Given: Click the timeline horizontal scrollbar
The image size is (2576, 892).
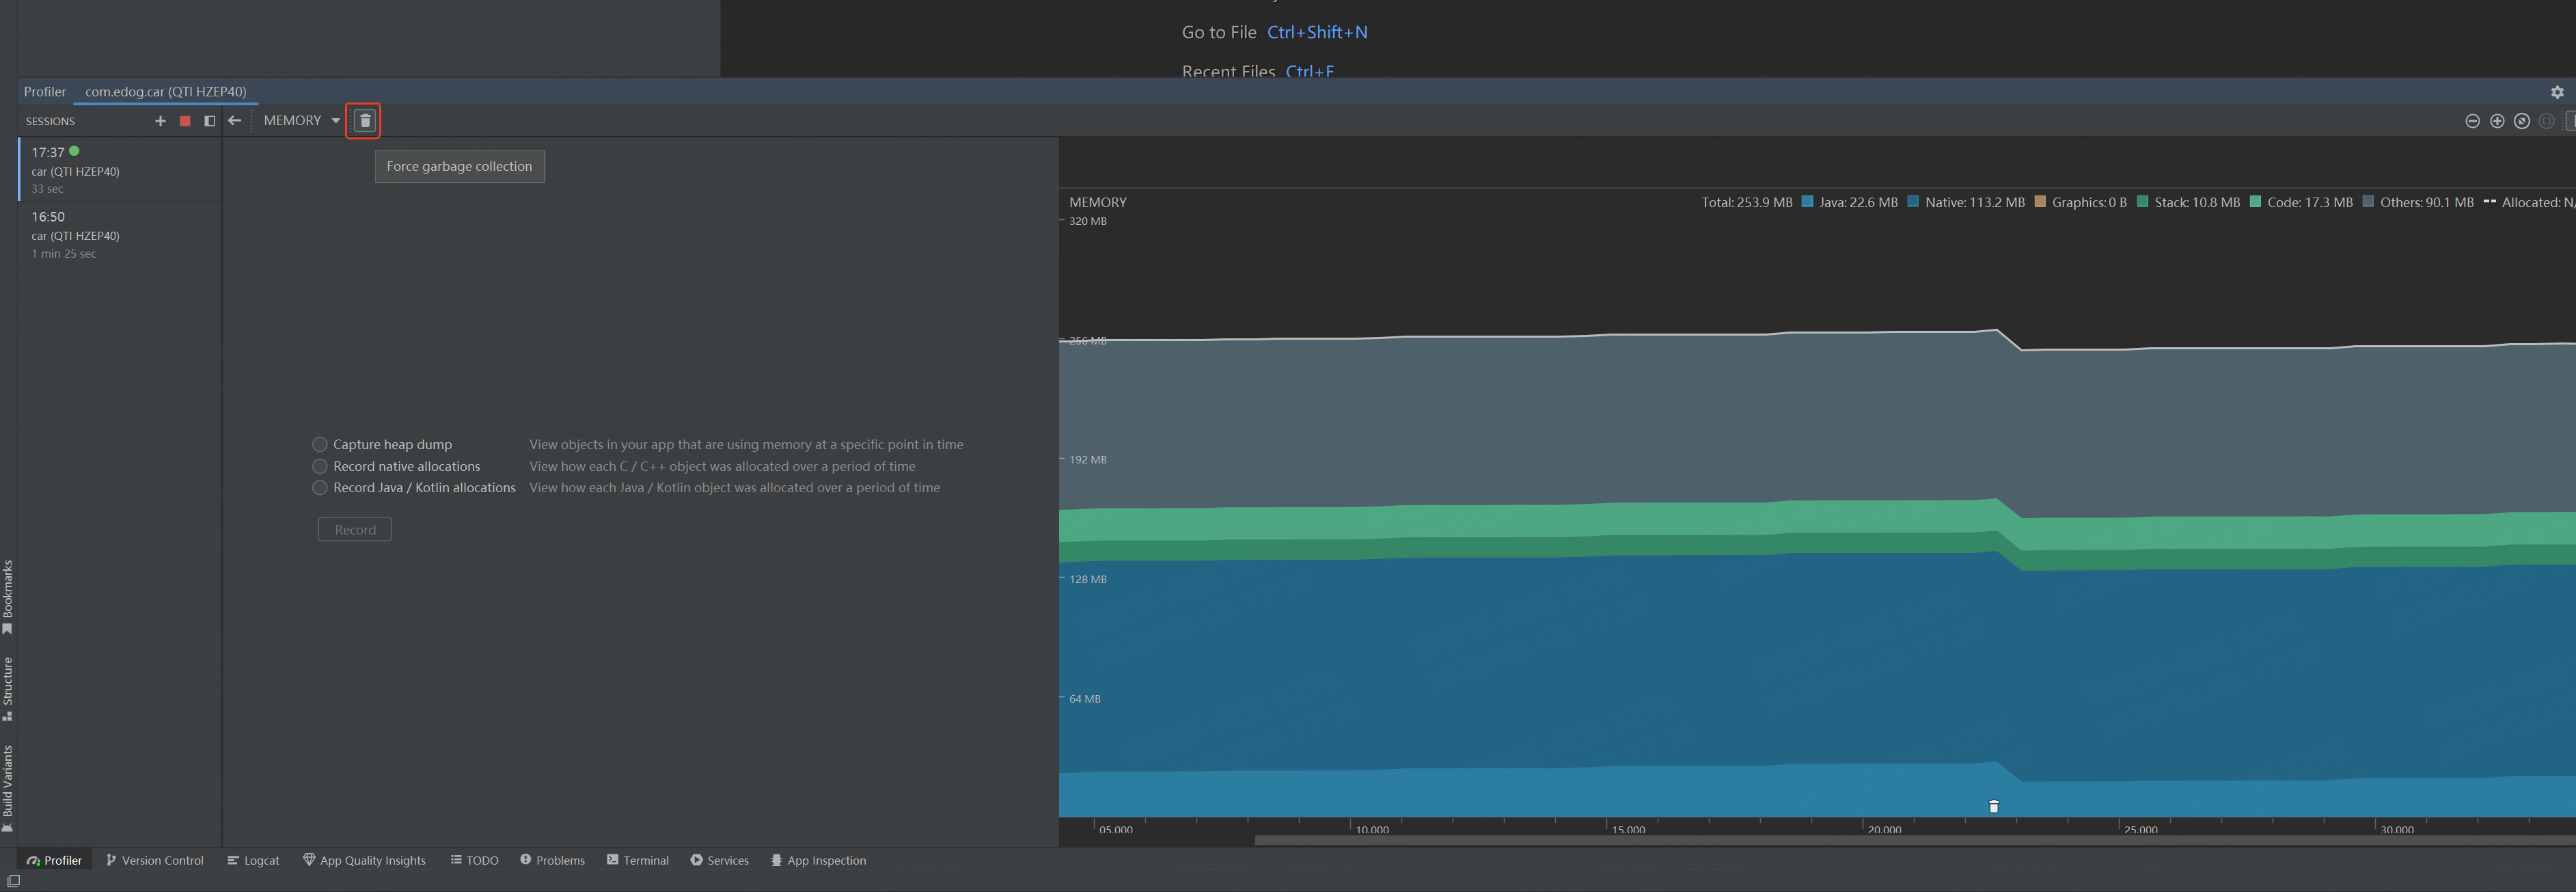Looking at the screenshot, I should click(x=1915, y=840).
